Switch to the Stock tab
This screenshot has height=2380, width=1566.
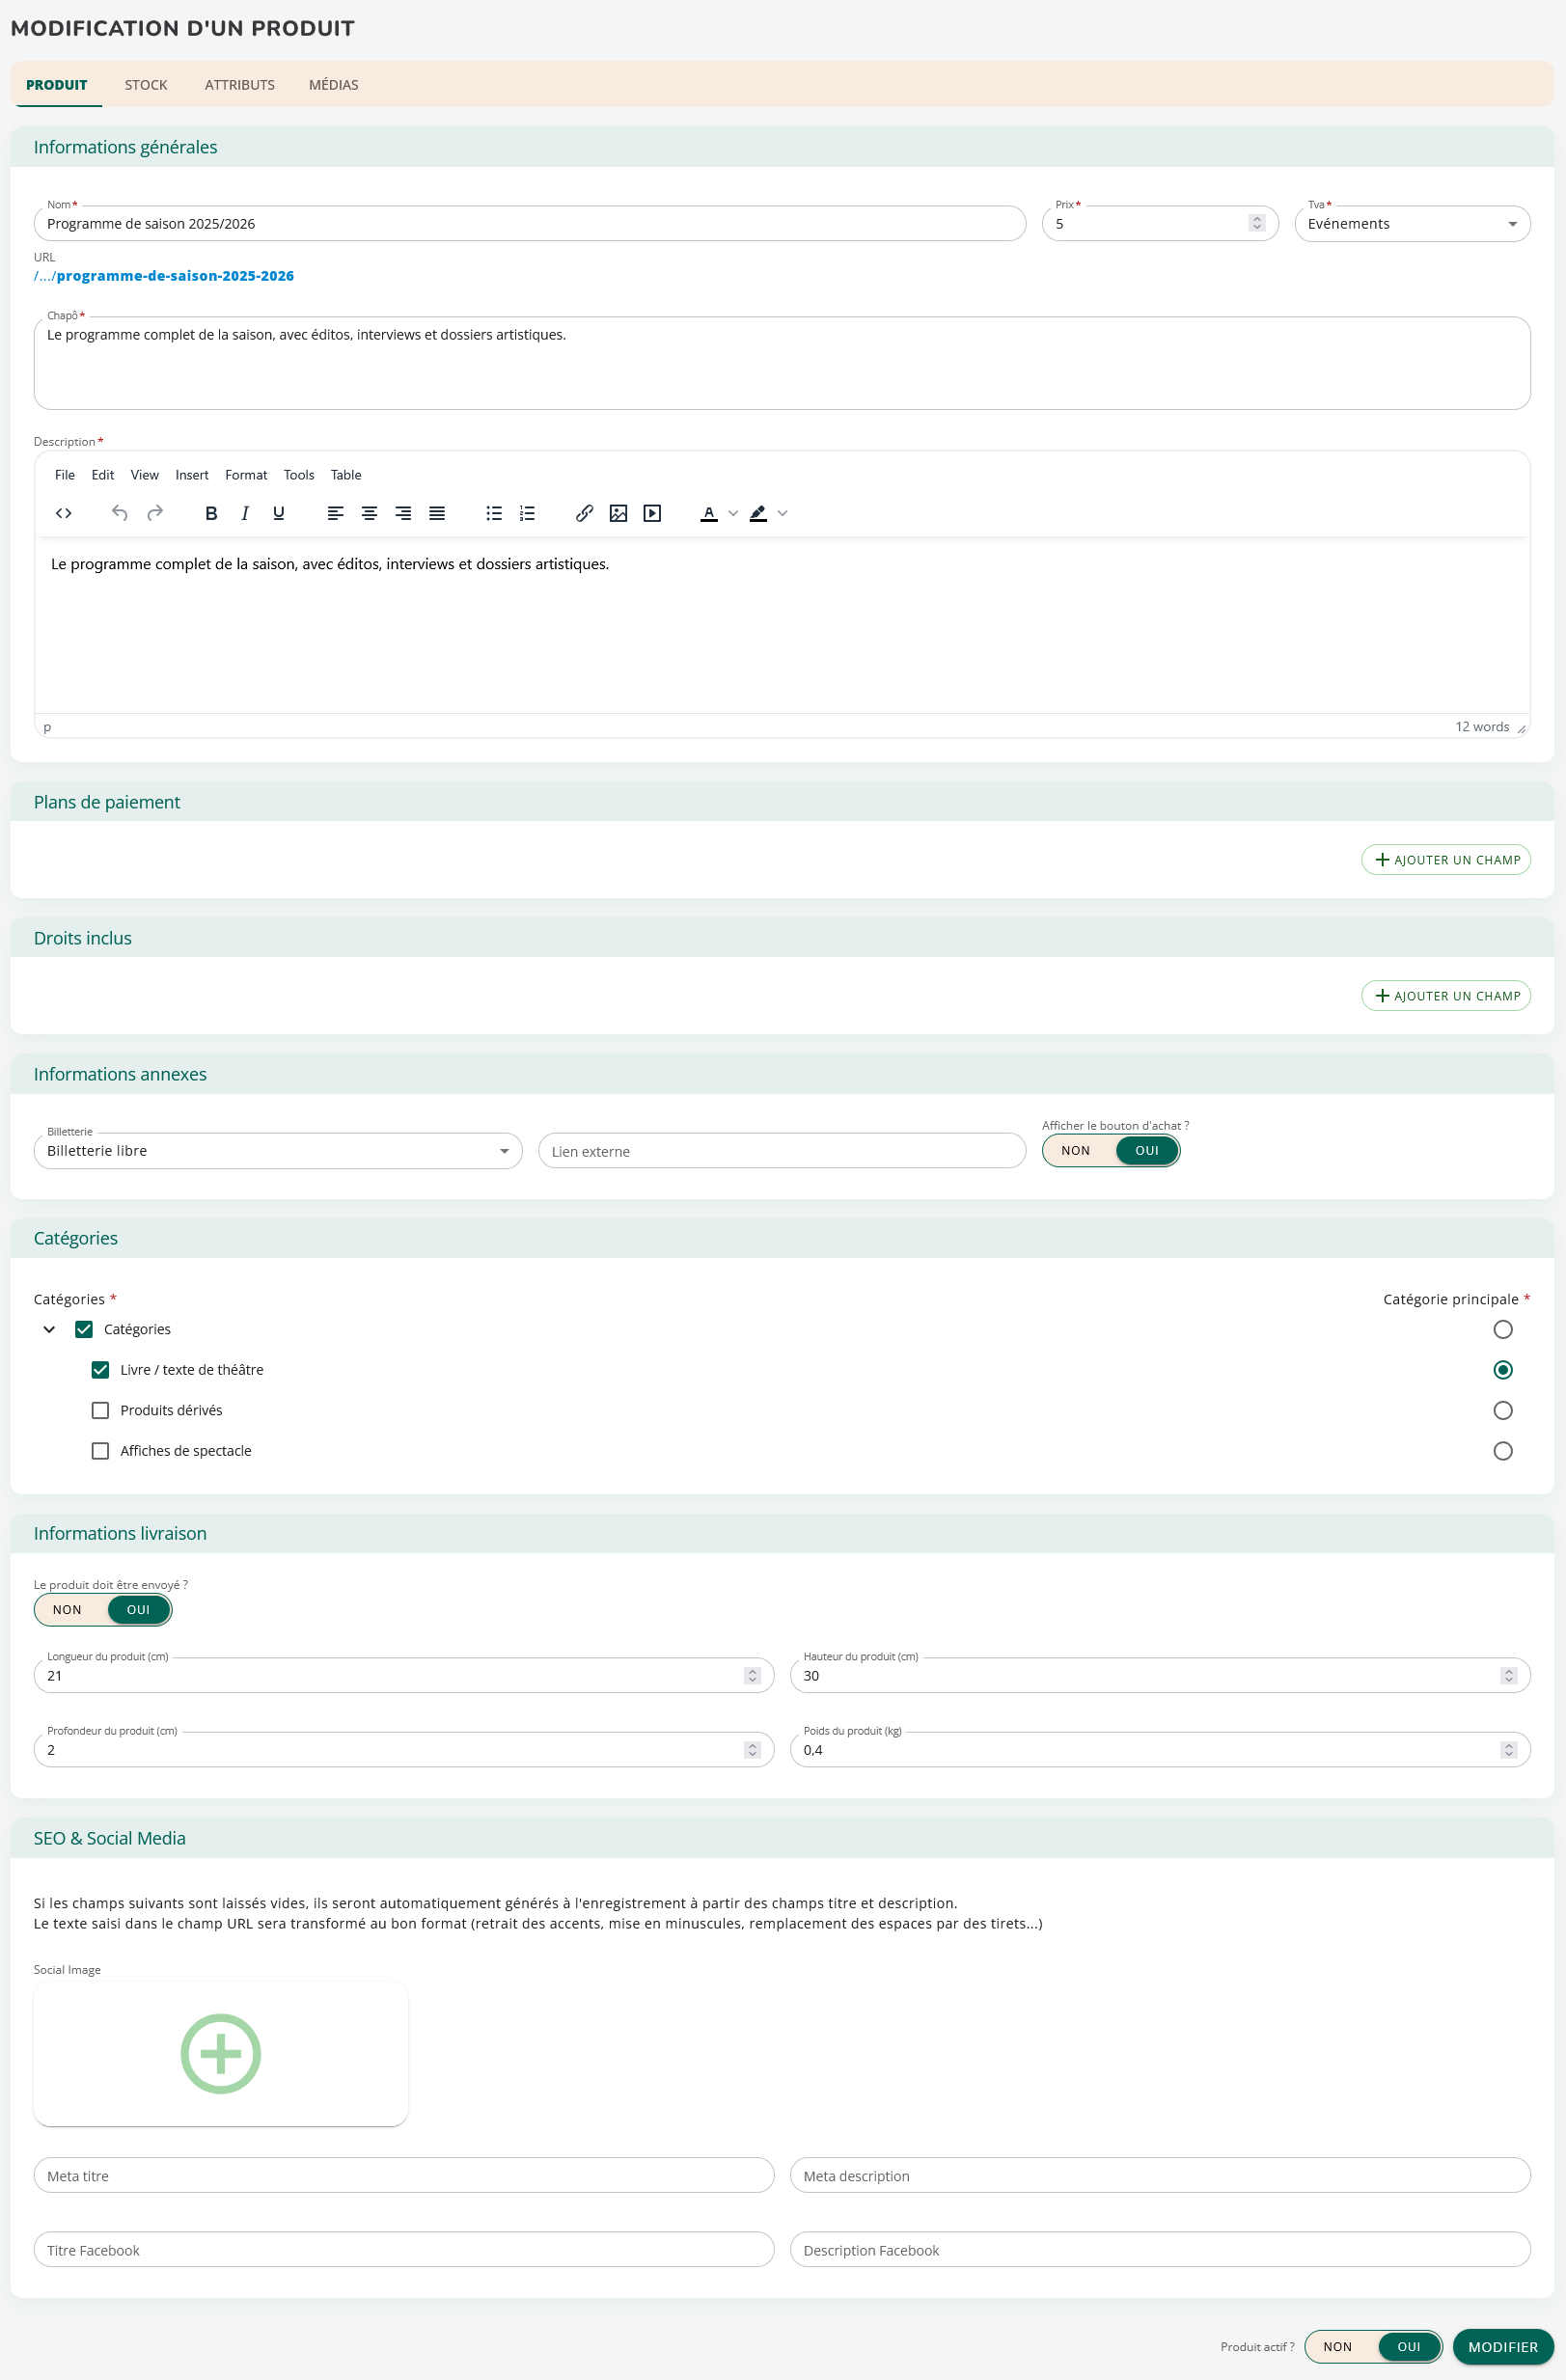[146, 85]
